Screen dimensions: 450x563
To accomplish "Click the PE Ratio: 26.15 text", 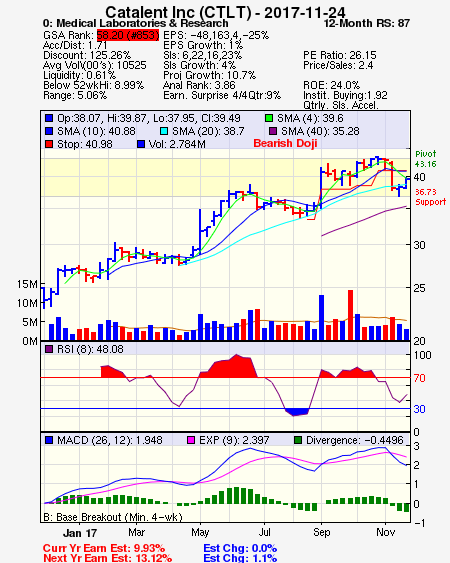I will click(340, 55).
